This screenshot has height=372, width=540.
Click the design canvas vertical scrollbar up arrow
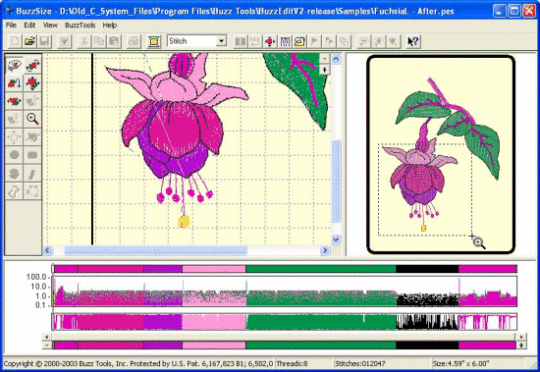pyautogui.click(x=336, y=59)
